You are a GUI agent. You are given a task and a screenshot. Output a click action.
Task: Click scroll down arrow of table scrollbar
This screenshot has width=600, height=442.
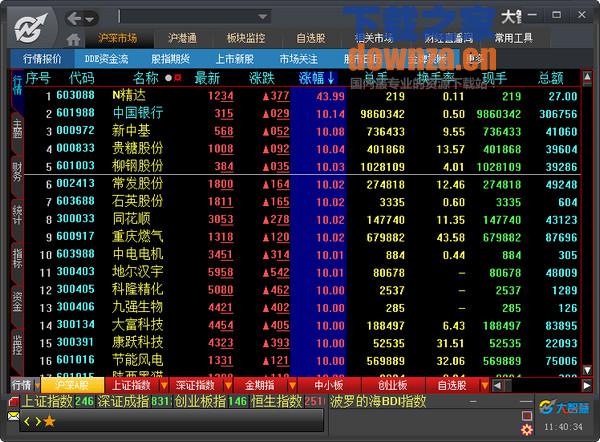tap(587, 370)
